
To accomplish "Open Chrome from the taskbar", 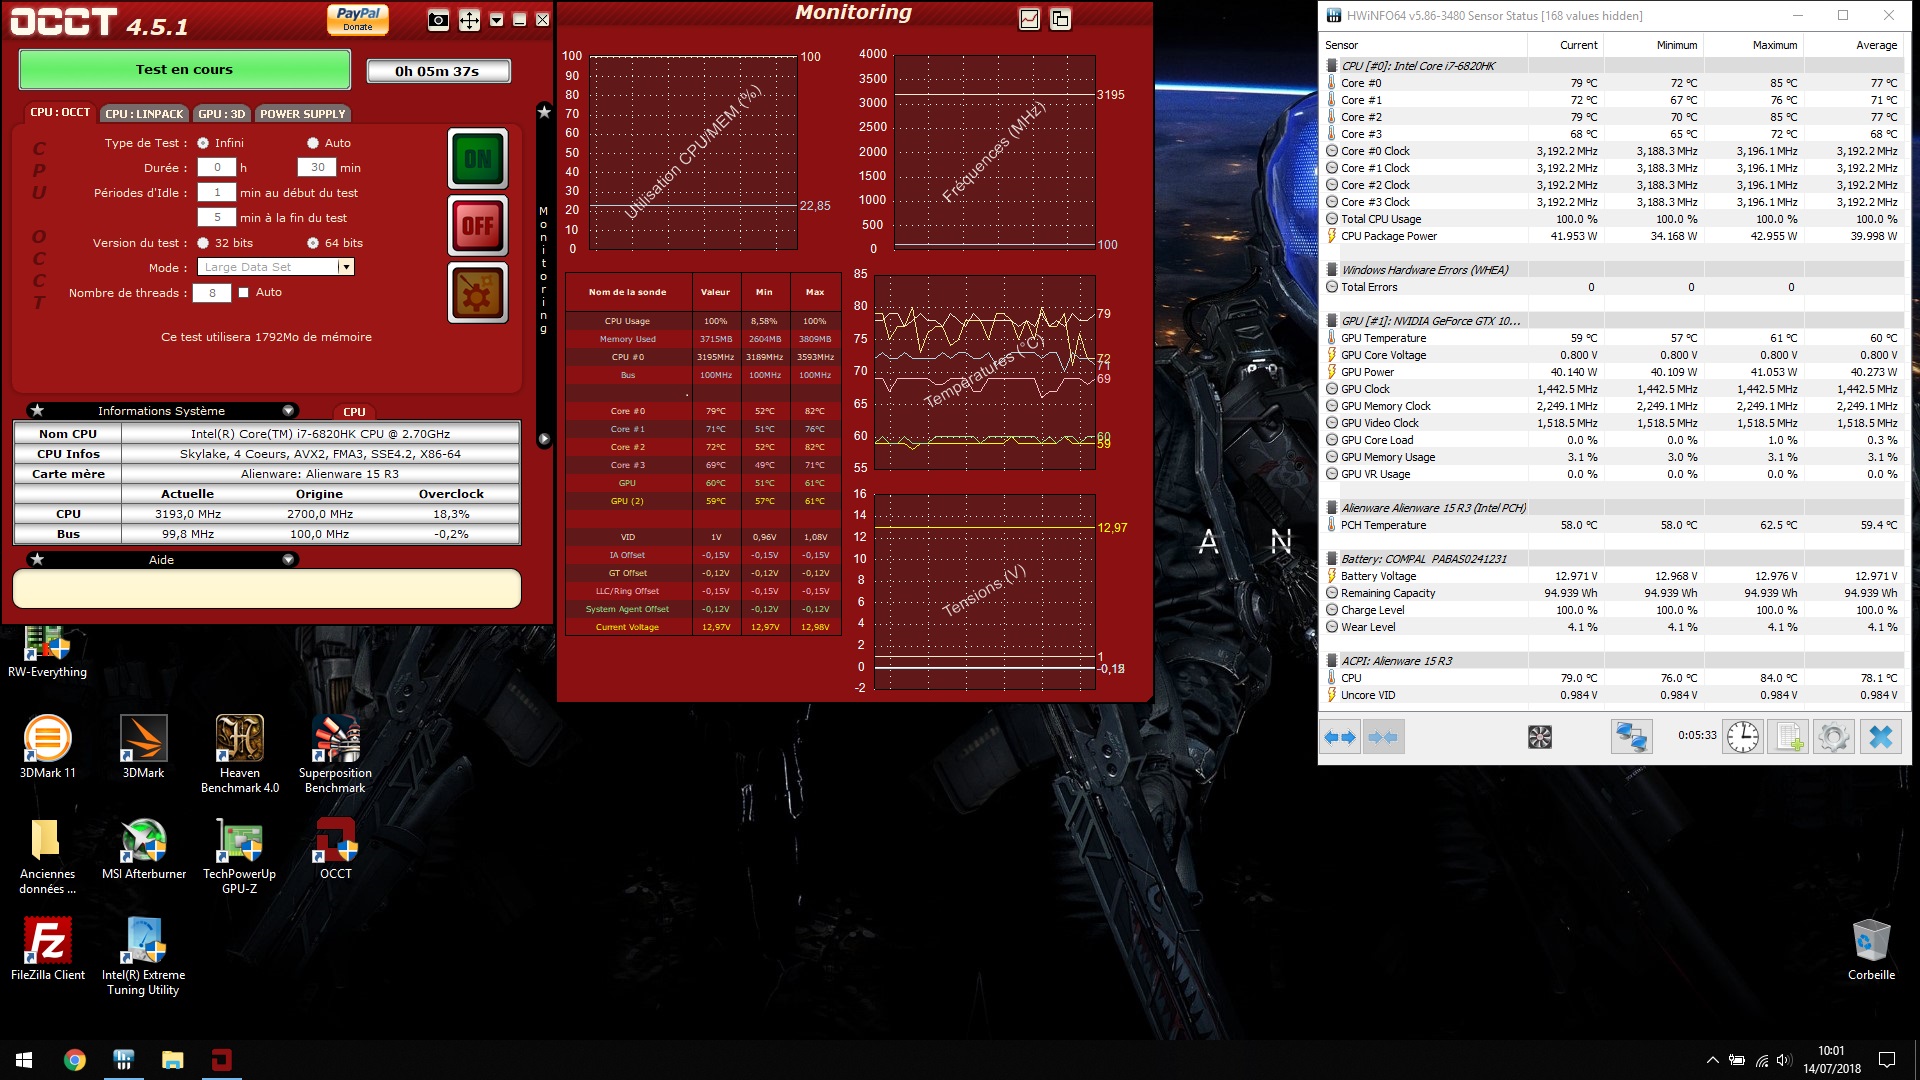I will tap(75, 1060).
